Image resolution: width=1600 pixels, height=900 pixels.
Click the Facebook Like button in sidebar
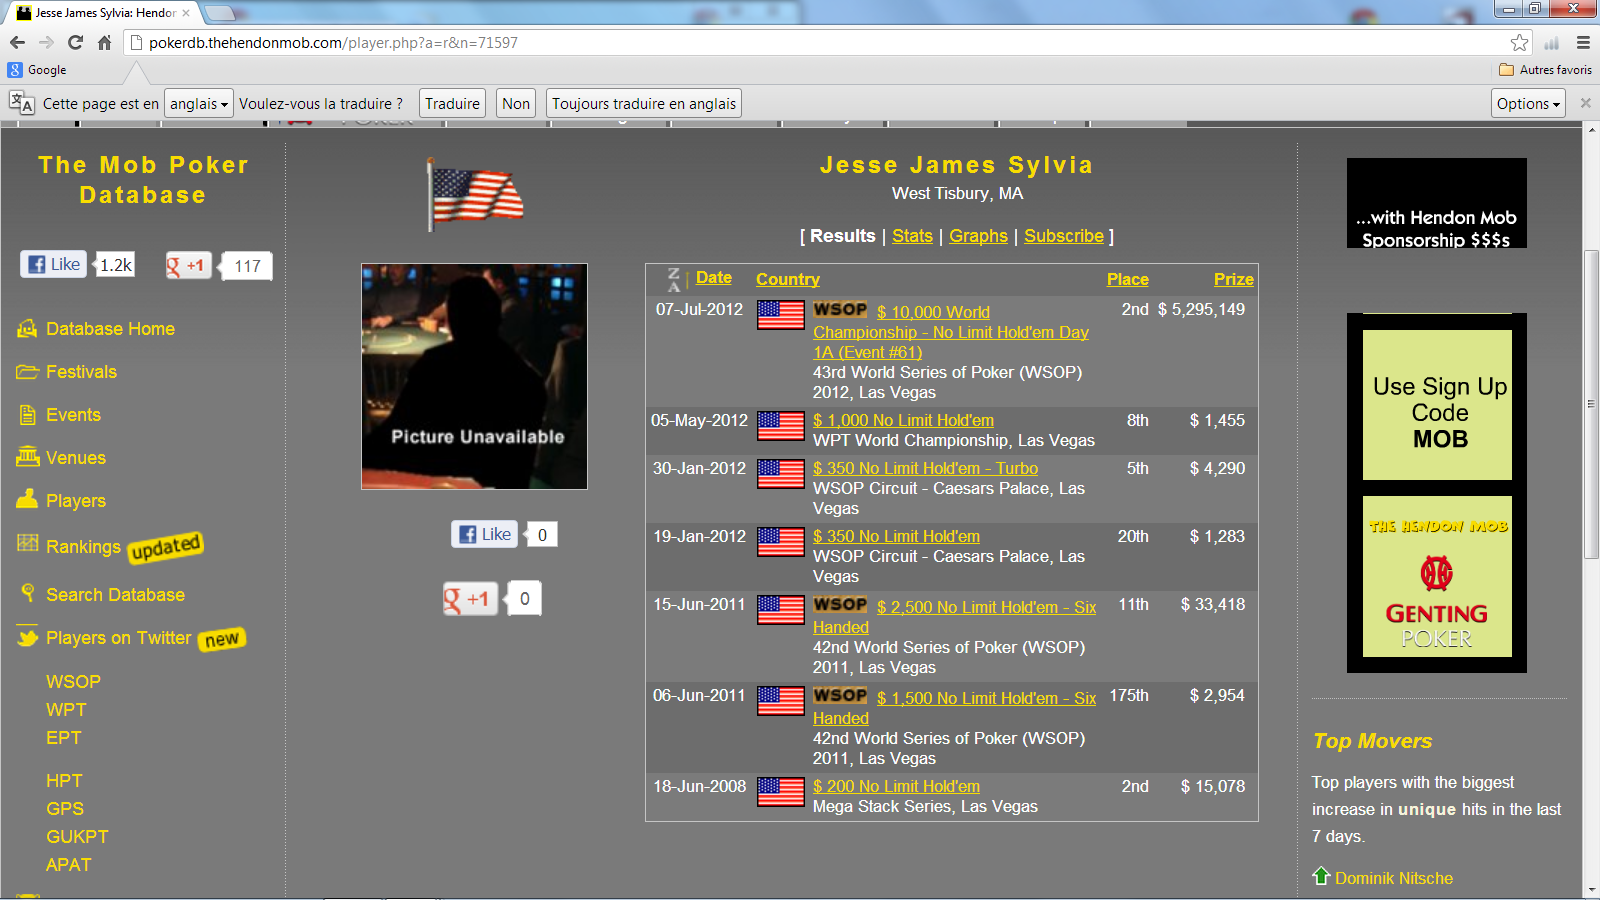point(53,264)
